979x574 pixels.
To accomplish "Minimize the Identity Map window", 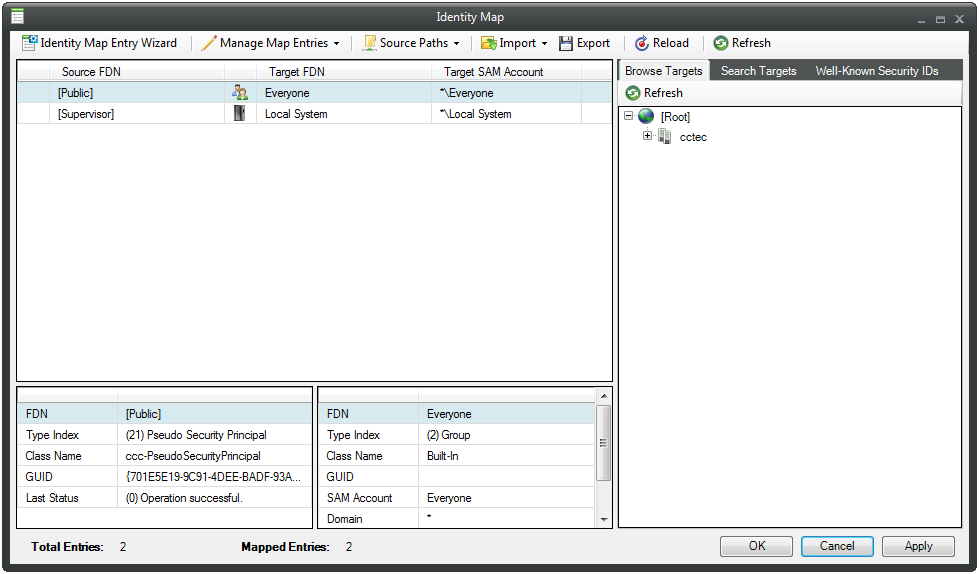I will tap(921, 20).
